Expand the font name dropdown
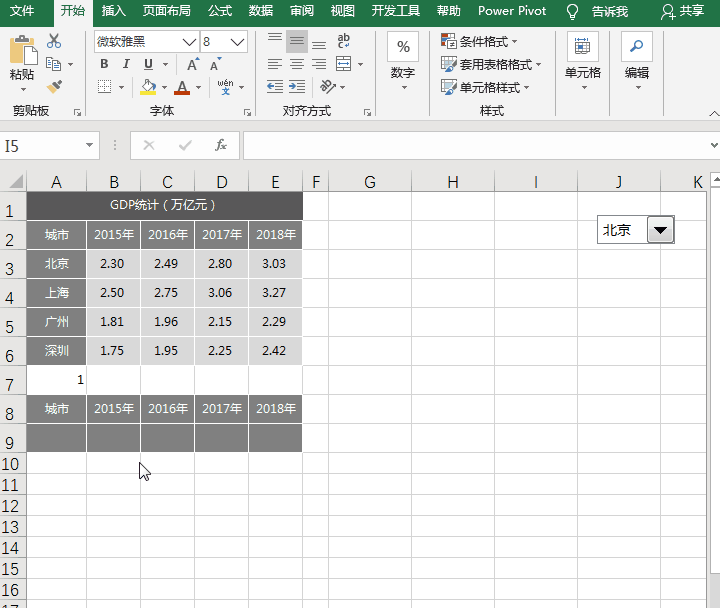Screen dimensions: 720x608 189,42
